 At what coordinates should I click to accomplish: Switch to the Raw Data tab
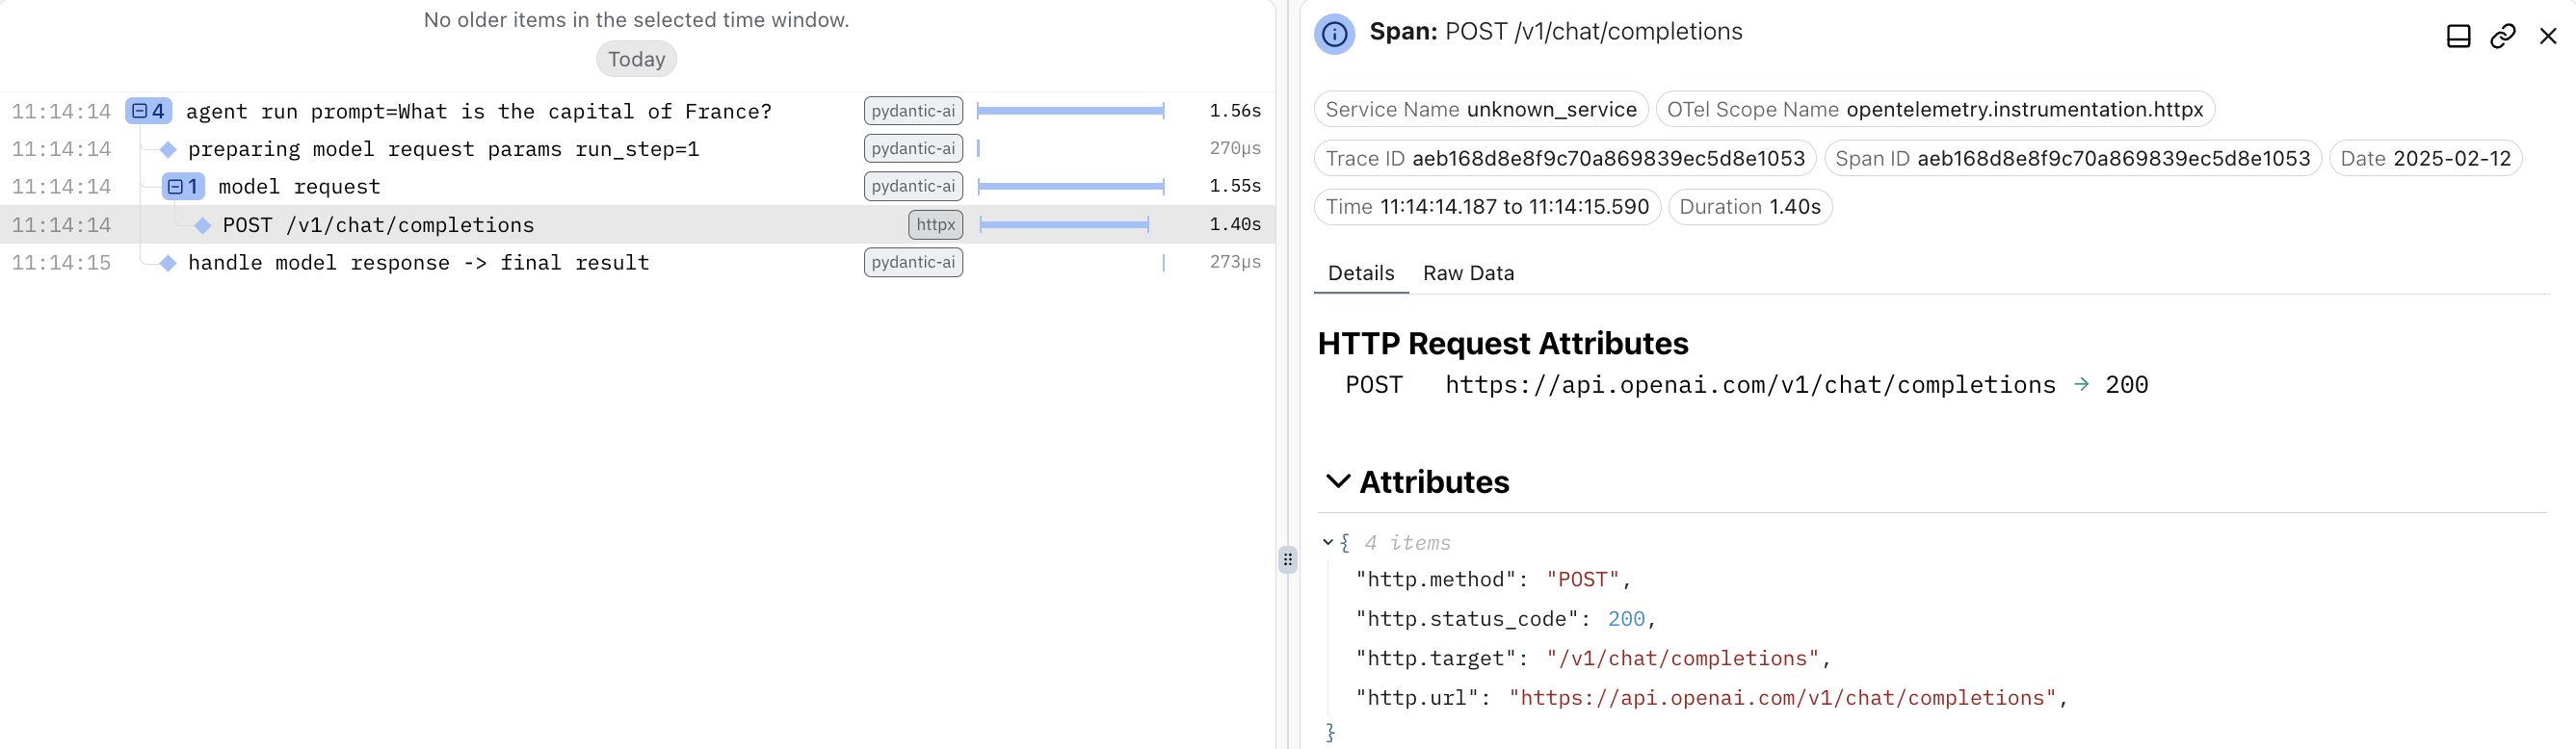point(1468,273)
